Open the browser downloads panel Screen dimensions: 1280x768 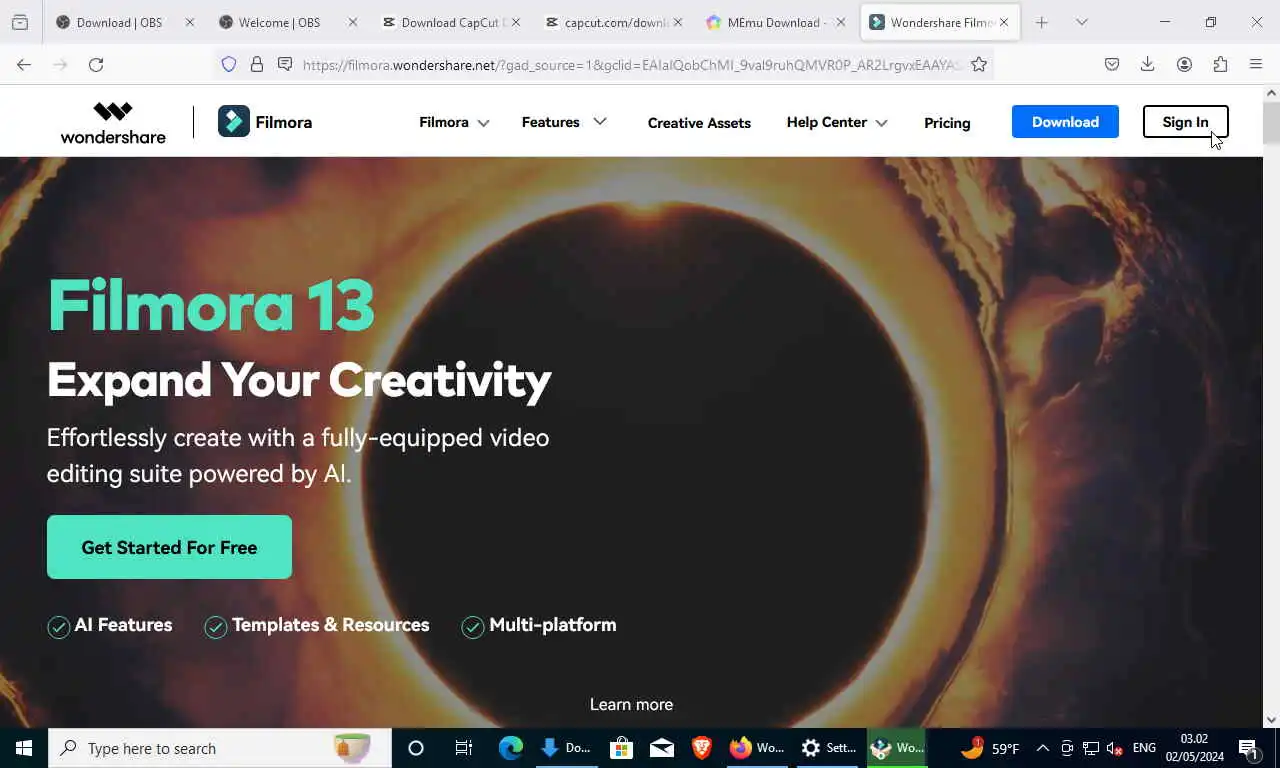tap(1148, 64)
